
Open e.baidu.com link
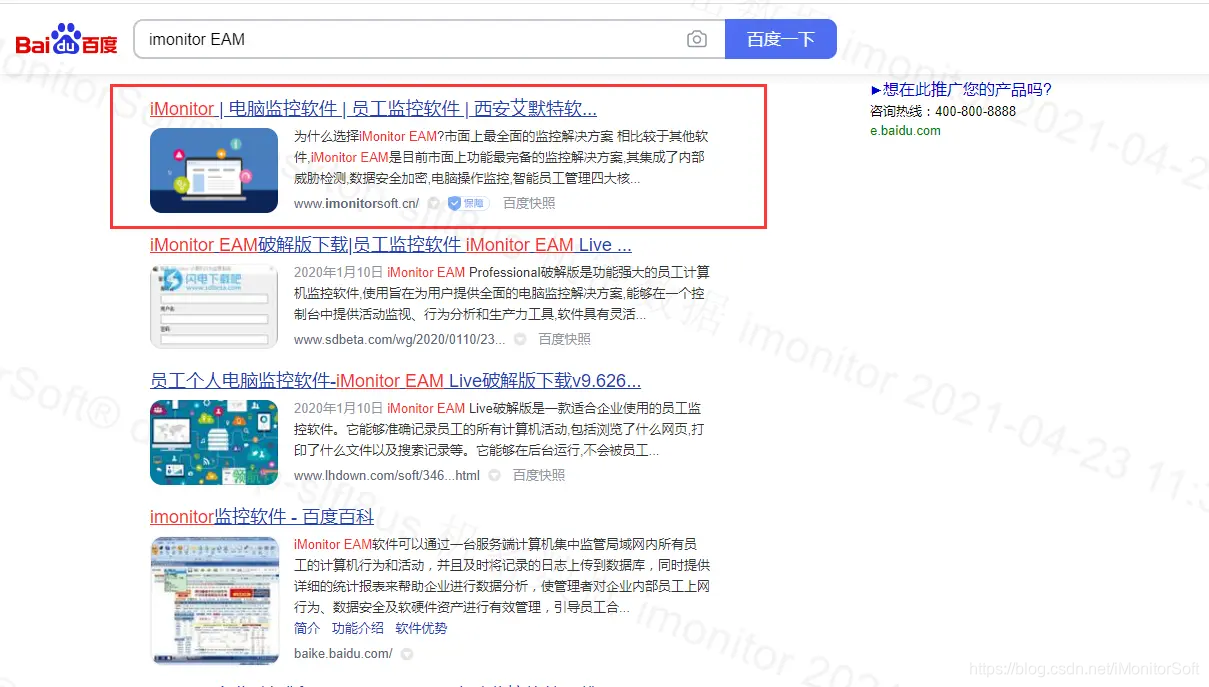(x=905, y=130)
